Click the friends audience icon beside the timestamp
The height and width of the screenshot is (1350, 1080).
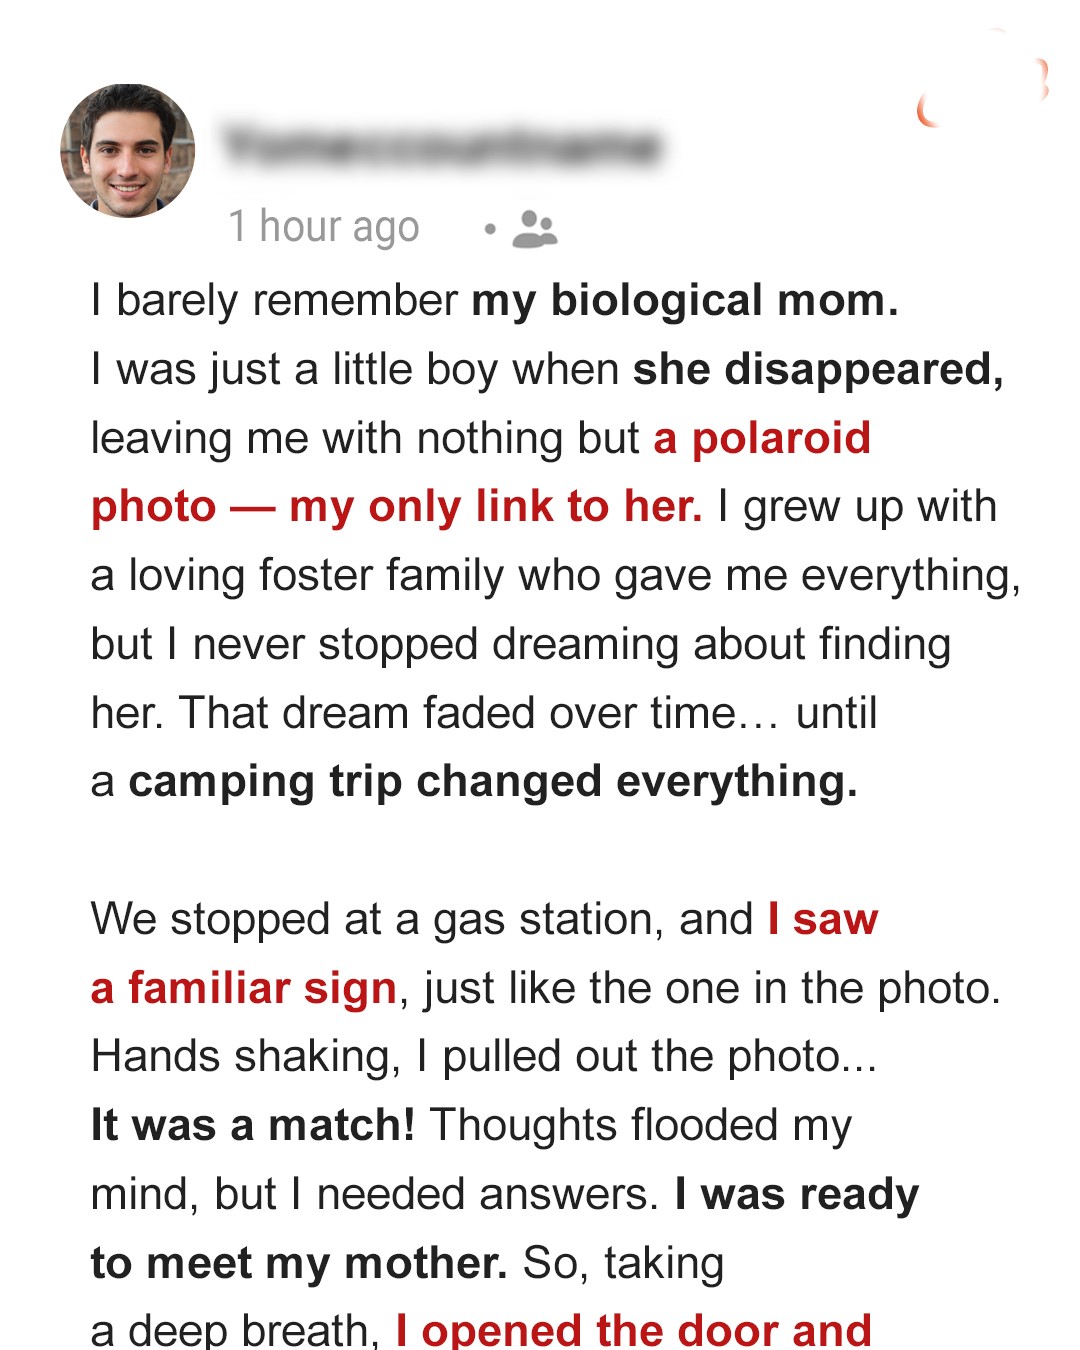[x=535, y=228]
